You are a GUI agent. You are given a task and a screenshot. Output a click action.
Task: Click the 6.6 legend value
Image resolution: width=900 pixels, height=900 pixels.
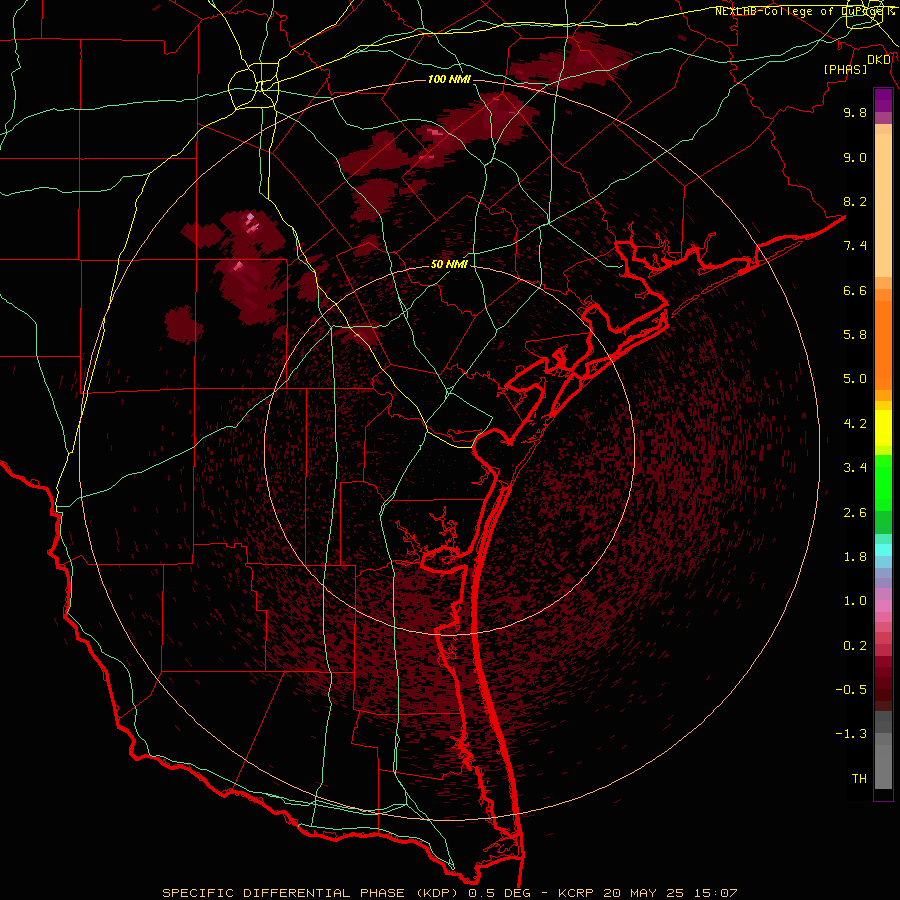[855, 290]
